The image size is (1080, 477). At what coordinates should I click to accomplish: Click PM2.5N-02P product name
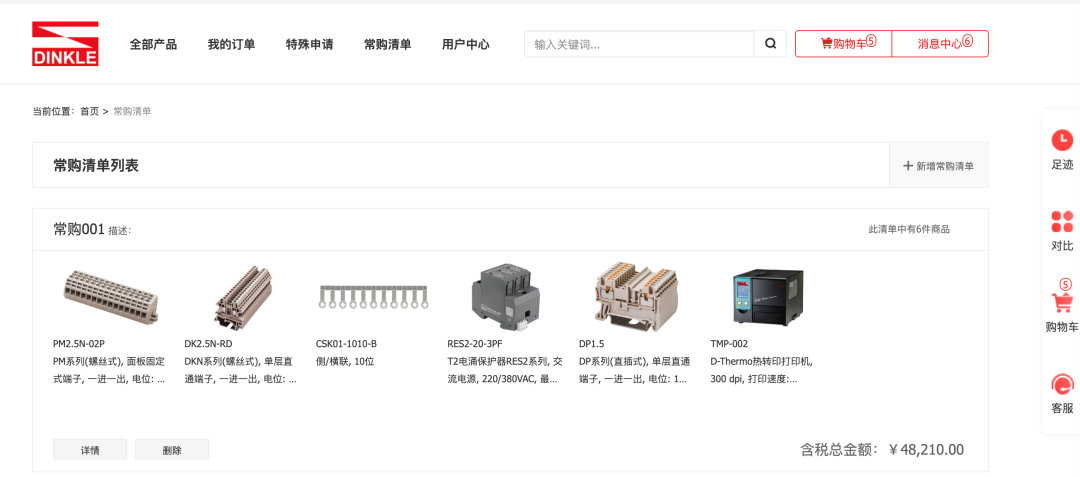[79, 344]
